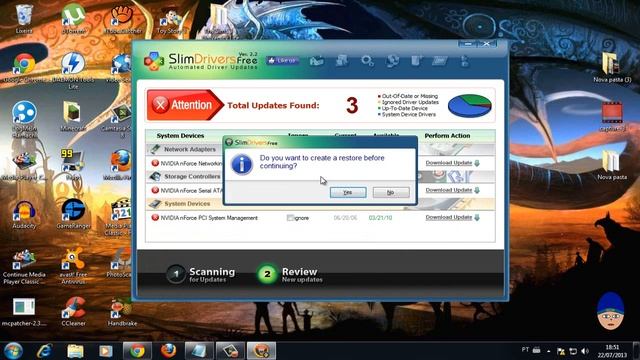Confirm restore point creation with Yes
The width and height of the screenshot is (640, 360).
point(348,192)
